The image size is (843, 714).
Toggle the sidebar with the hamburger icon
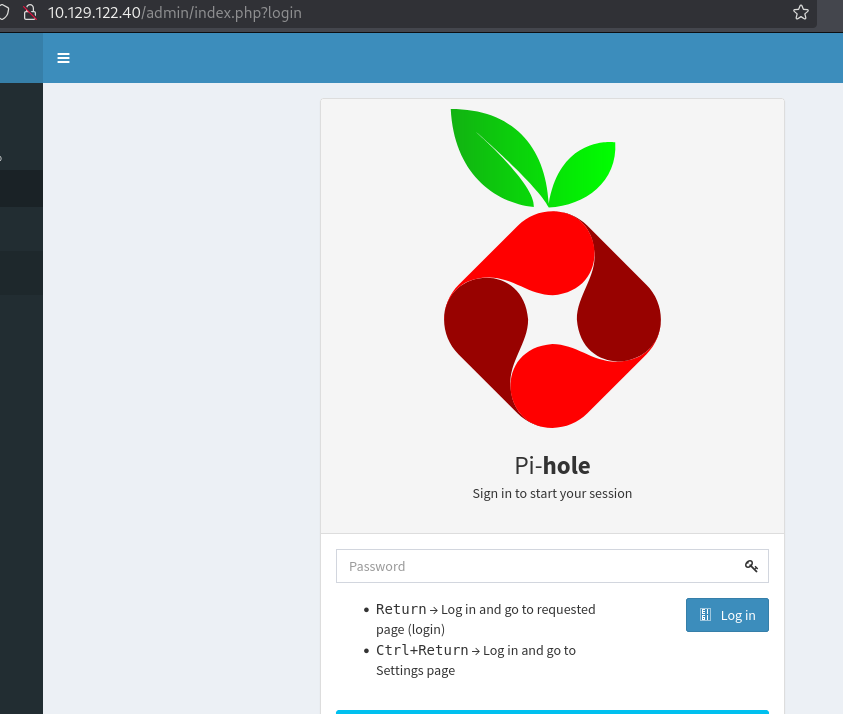click(x=63, y=58)
